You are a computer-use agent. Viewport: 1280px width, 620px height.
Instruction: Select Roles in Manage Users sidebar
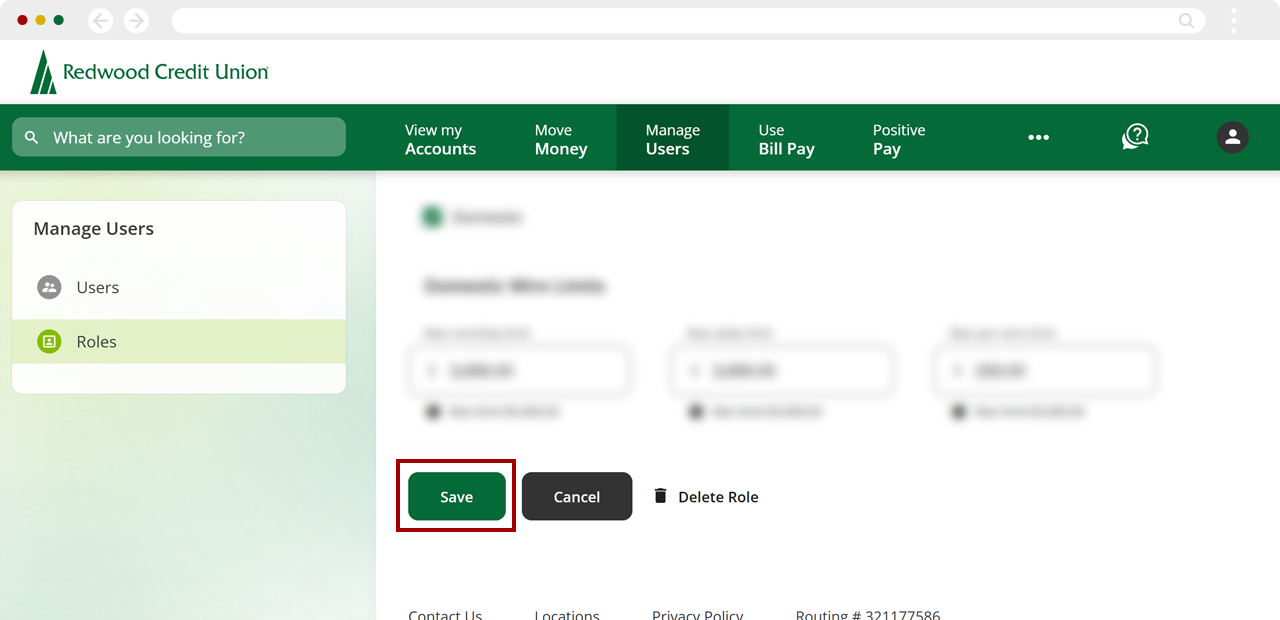(179, 341)
